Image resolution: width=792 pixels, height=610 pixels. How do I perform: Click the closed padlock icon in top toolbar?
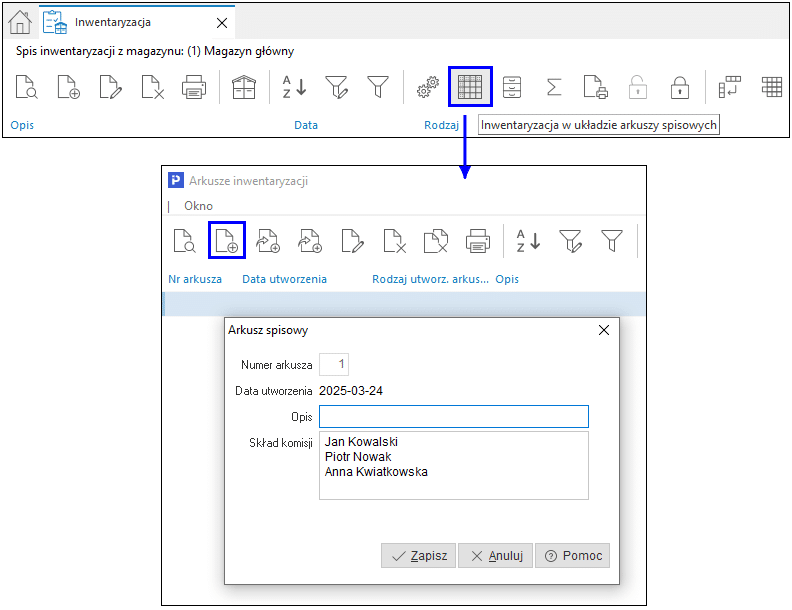point(679,87)
